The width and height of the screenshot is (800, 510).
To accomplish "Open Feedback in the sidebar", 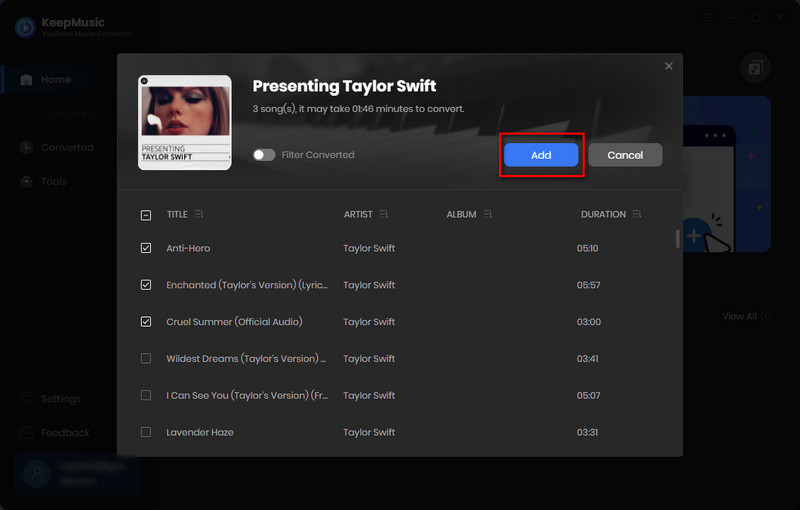I will [59, 433].
